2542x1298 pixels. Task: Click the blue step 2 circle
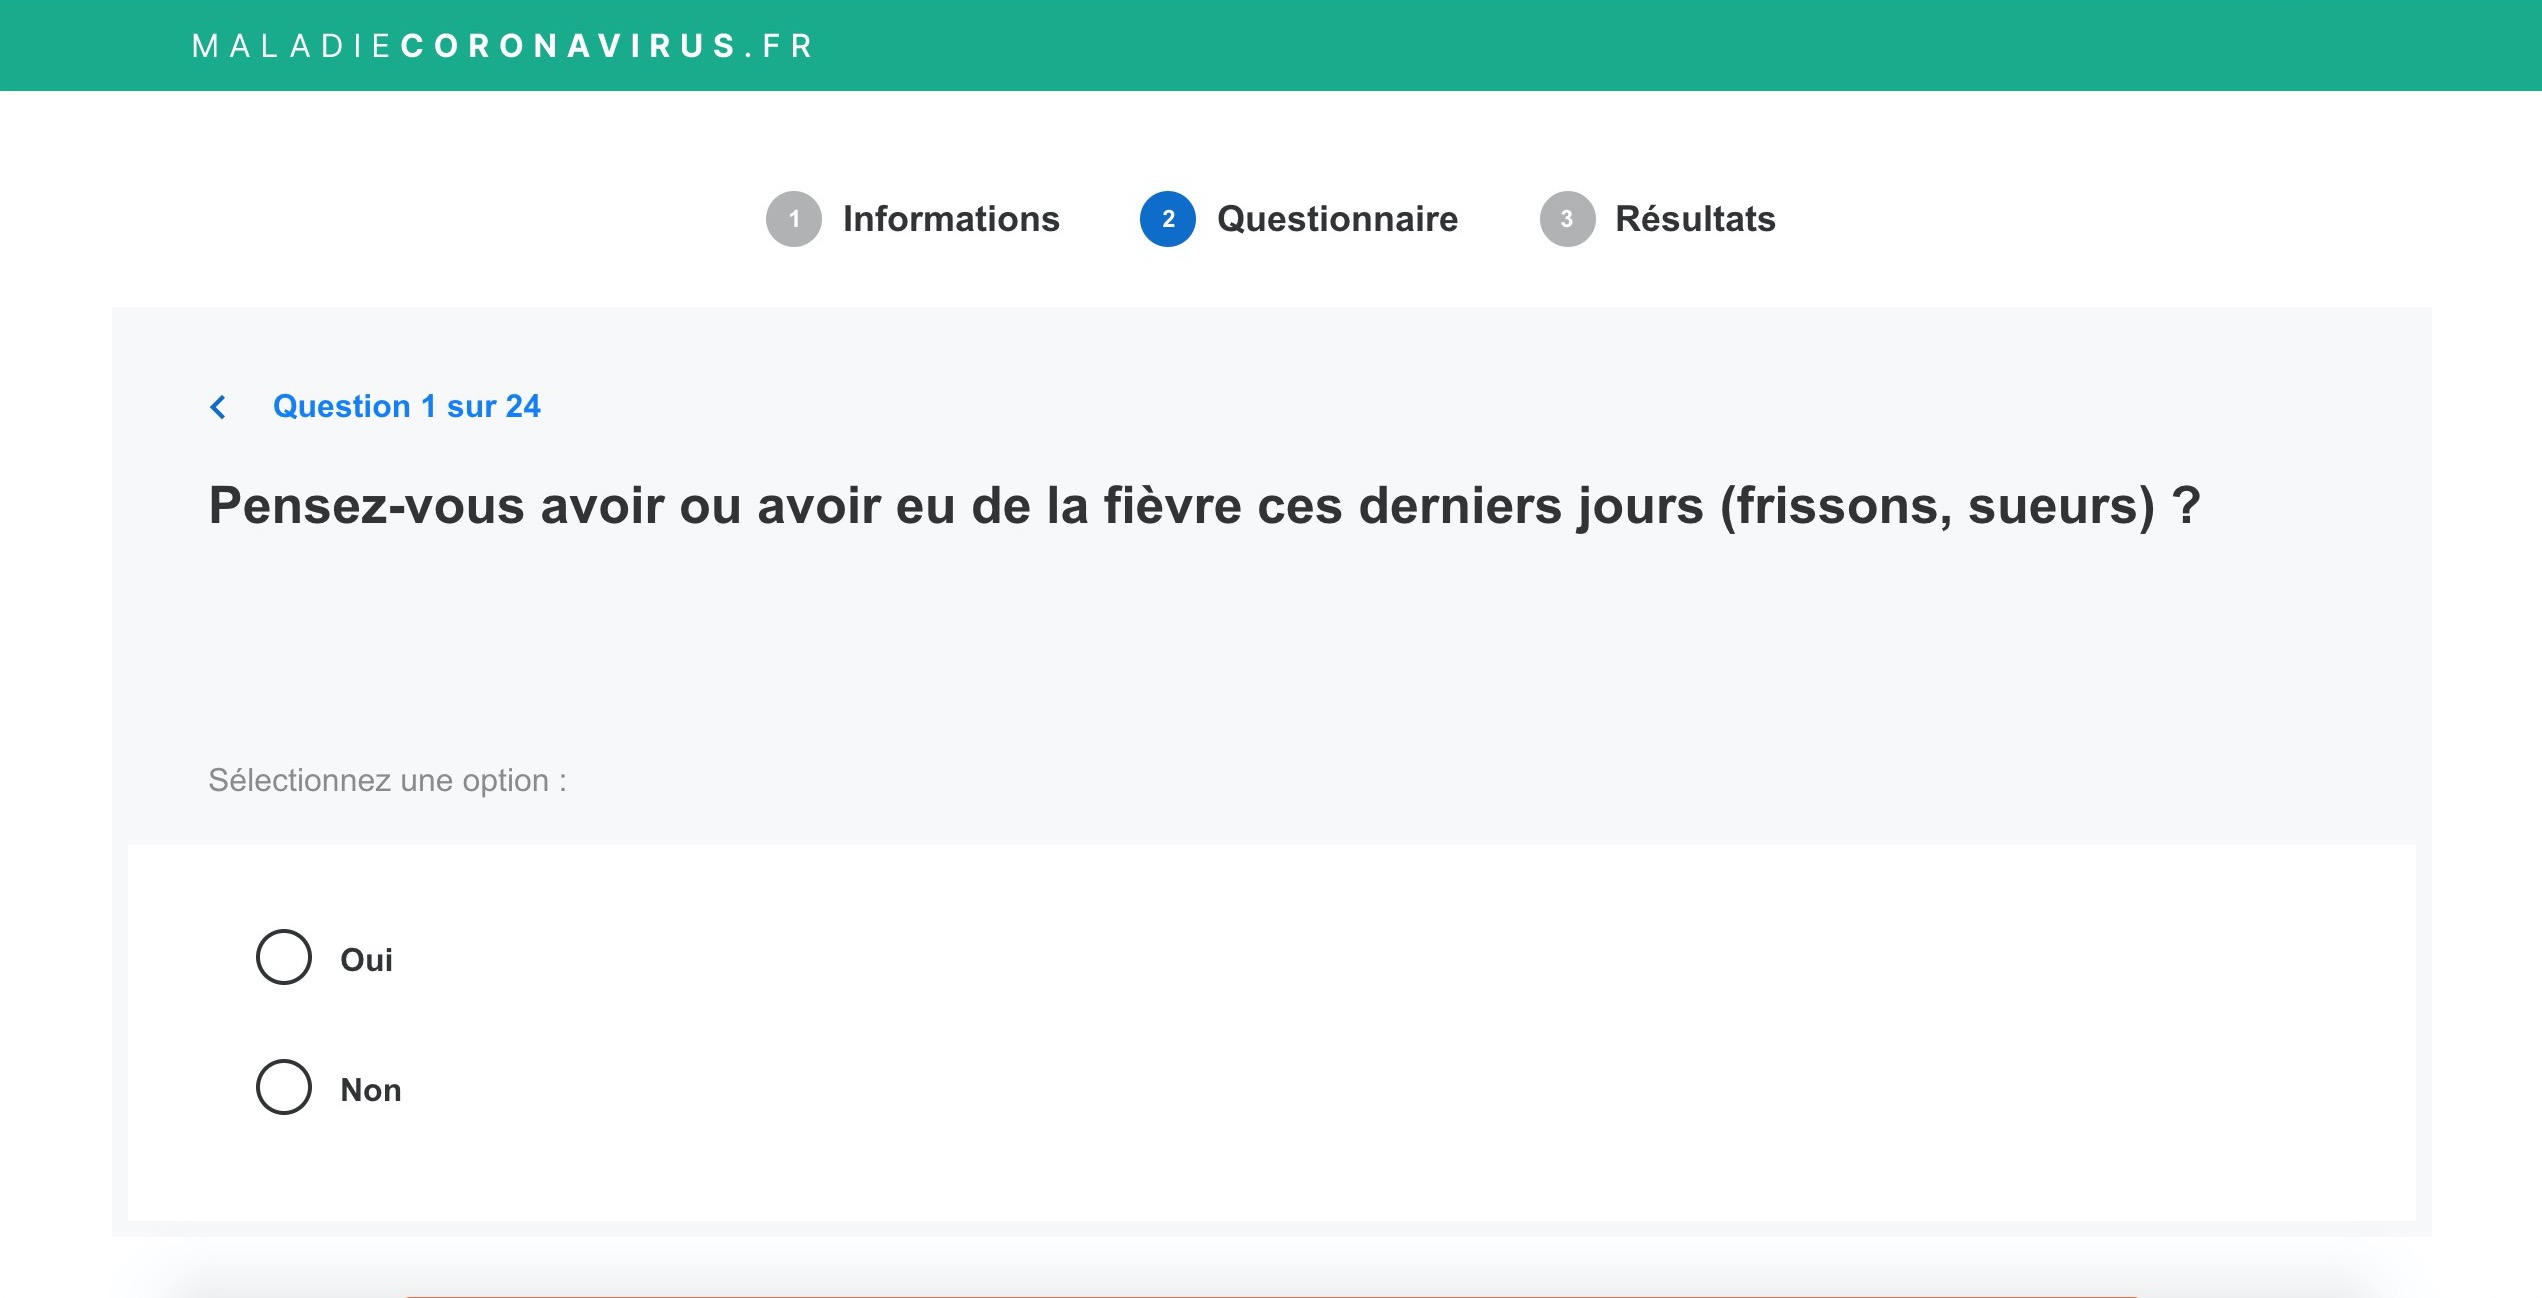(x=1167, y=219)
